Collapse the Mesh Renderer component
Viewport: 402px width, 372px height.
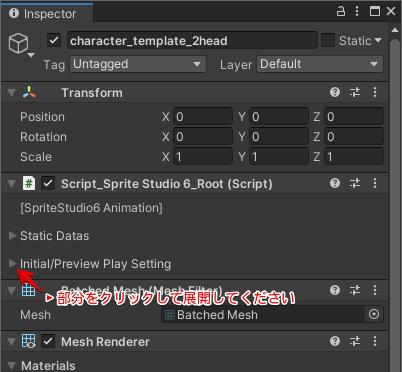tap(12, 342)
